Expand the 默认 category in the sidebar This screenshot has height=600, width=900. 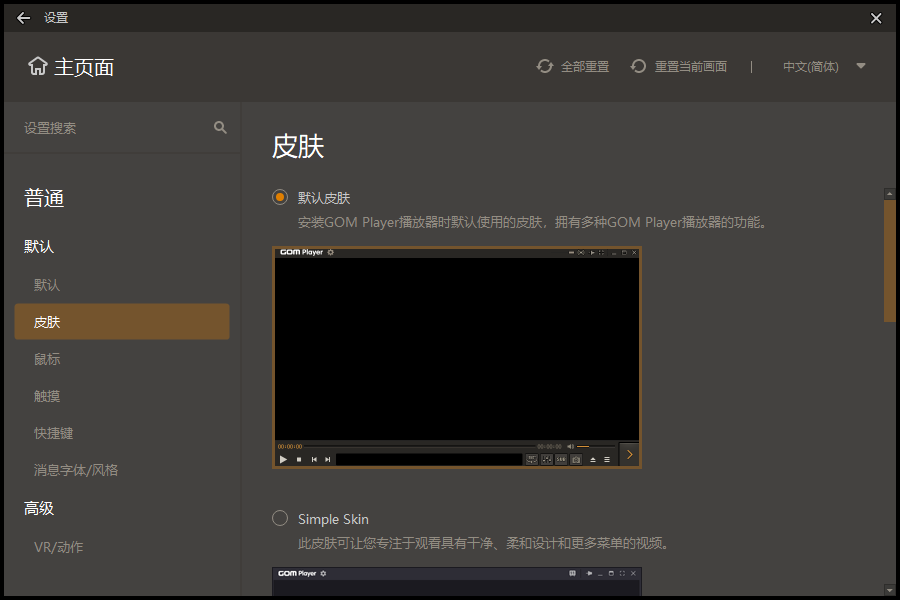pyautogui.click(x=40, y=246)
